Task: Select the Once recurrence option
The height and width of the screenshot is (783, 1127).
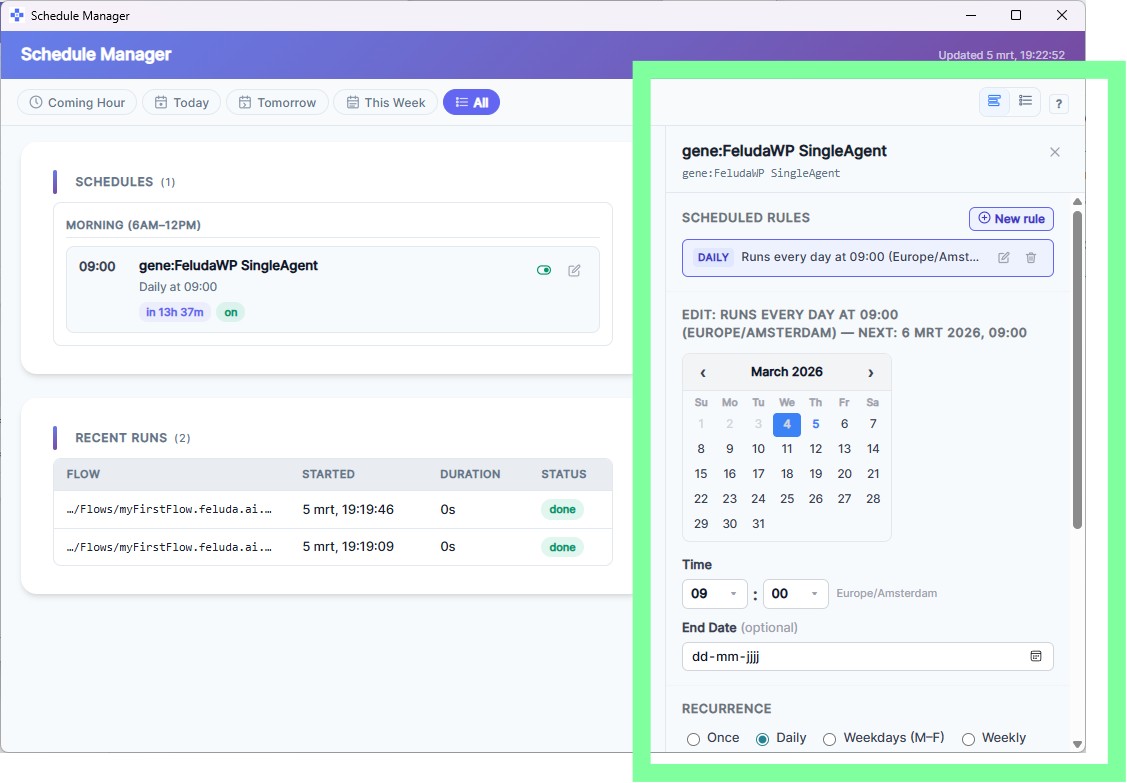Action: [x=694, y=738]
